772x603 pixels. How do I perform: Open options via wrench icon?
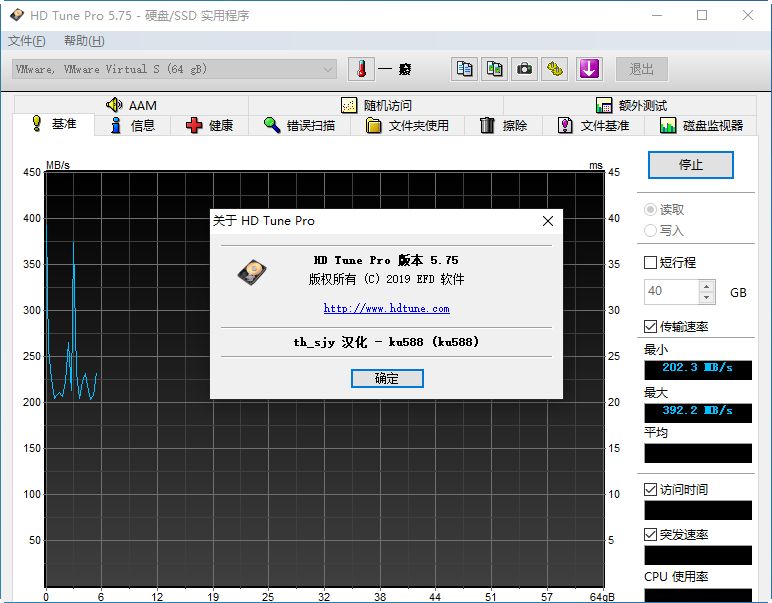coord(555,69)
